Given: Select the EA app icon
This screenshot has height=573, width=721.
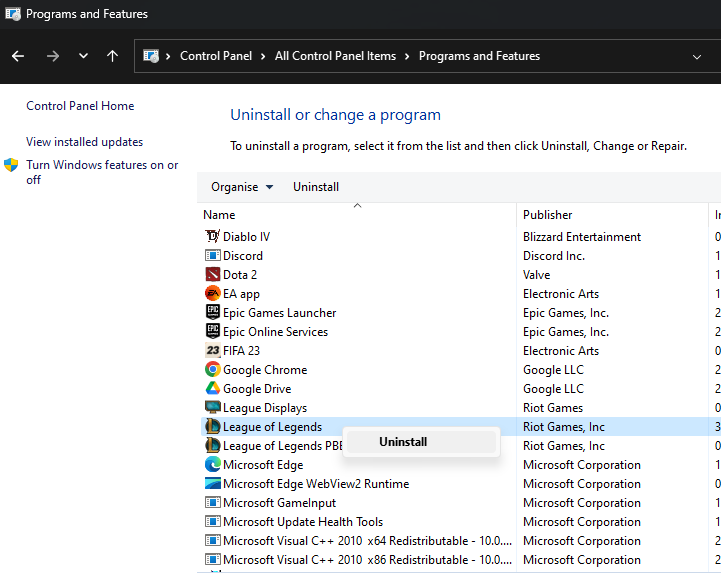Looking at the screenshot, I should click(212, 294).
